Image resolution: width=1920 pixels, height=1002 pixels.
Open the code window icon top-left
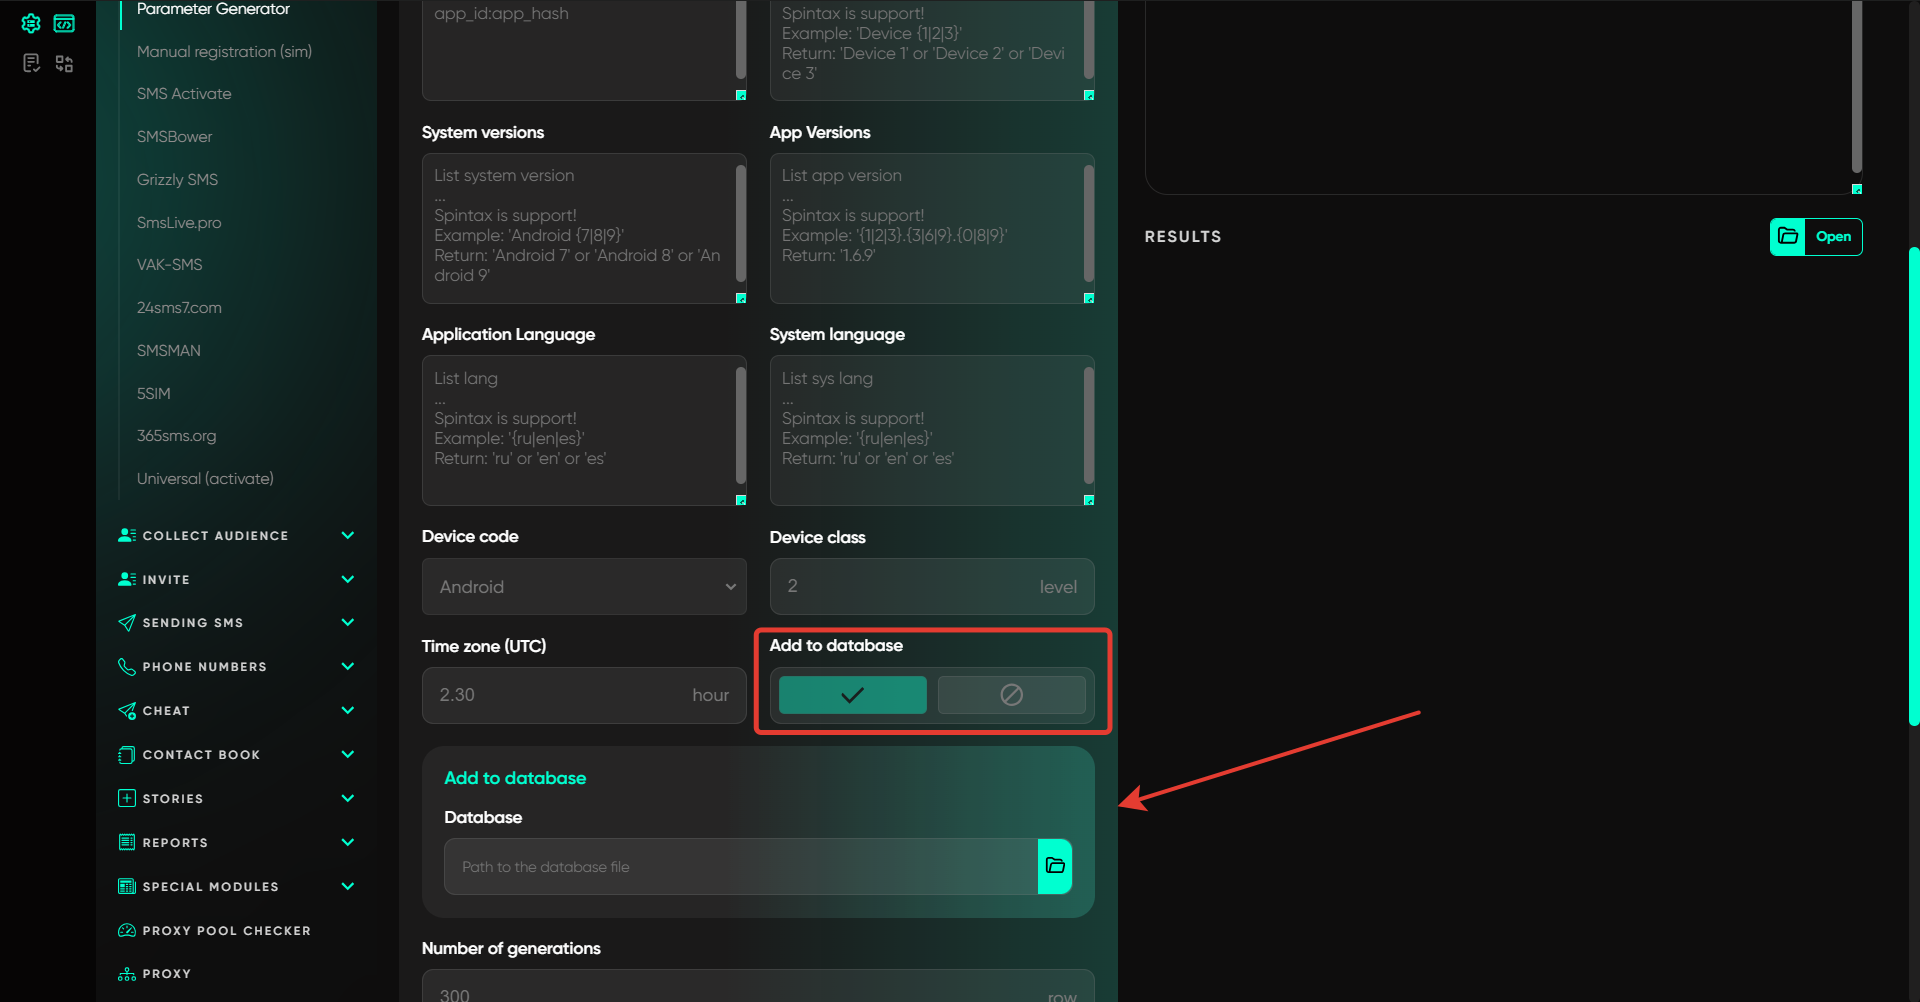64,23
